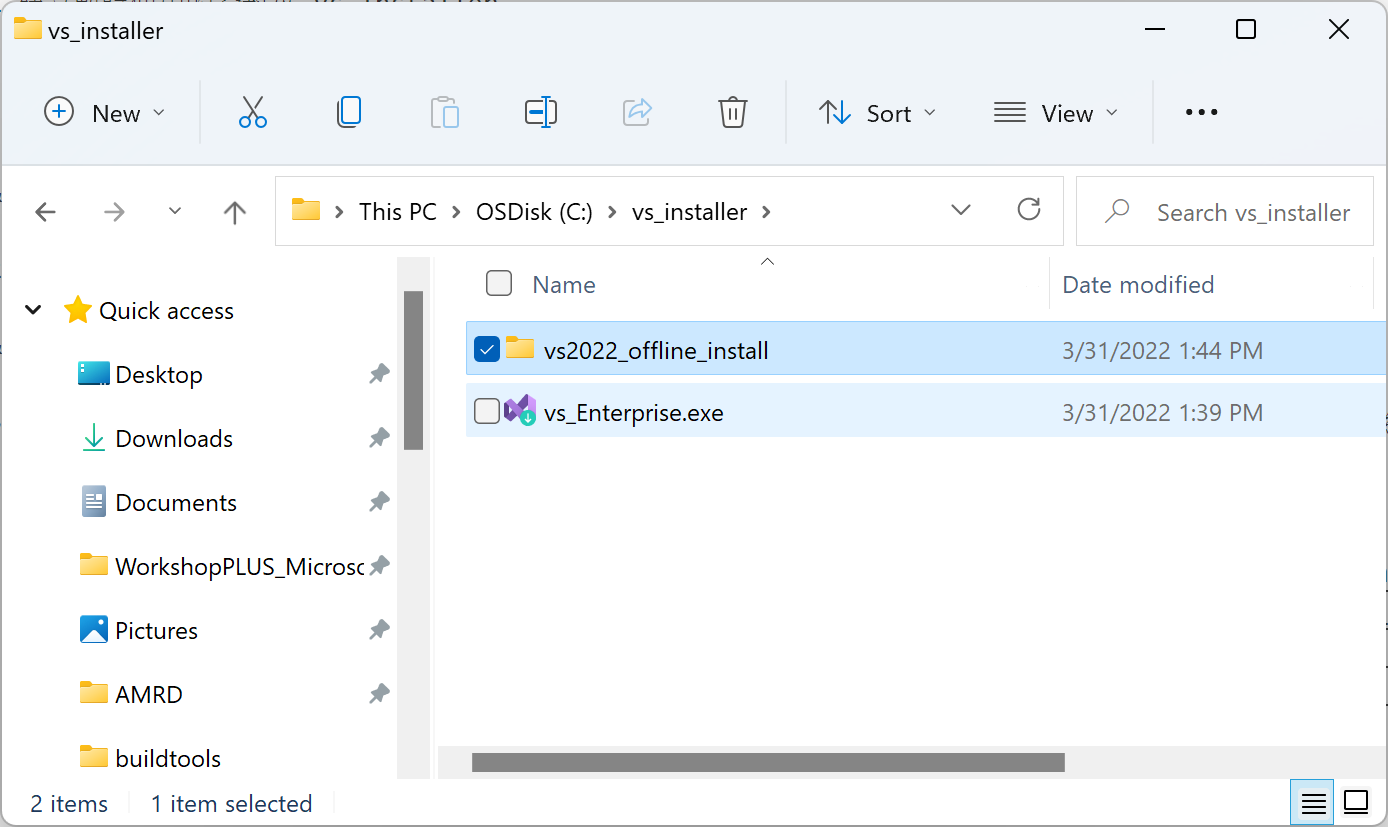Collapse the Quick access section
The image size is (1388, 827).
tap(33, 310)
